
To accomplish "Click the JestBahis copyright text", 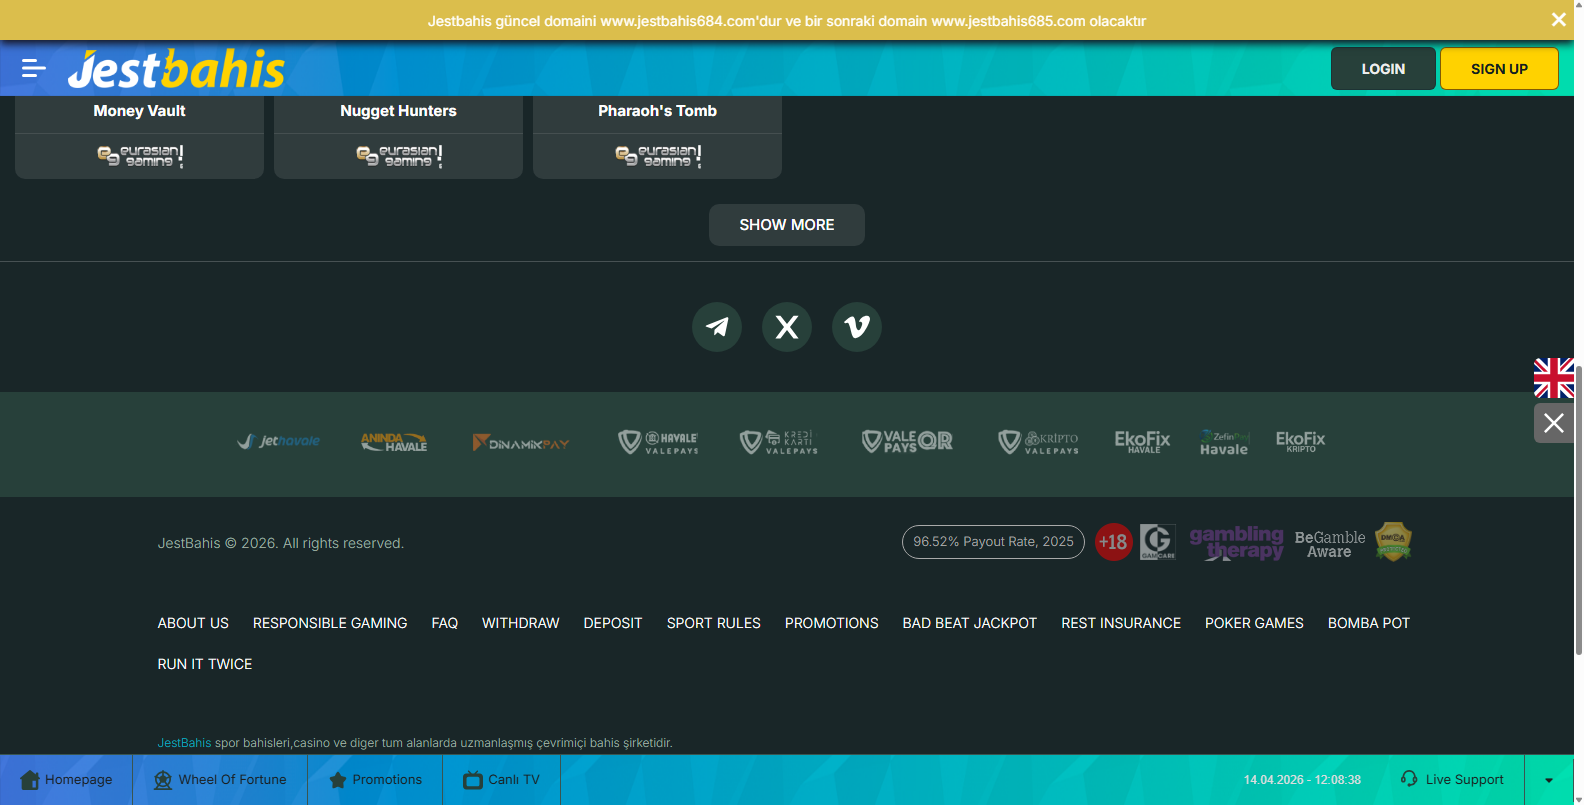I will [281, 543].
